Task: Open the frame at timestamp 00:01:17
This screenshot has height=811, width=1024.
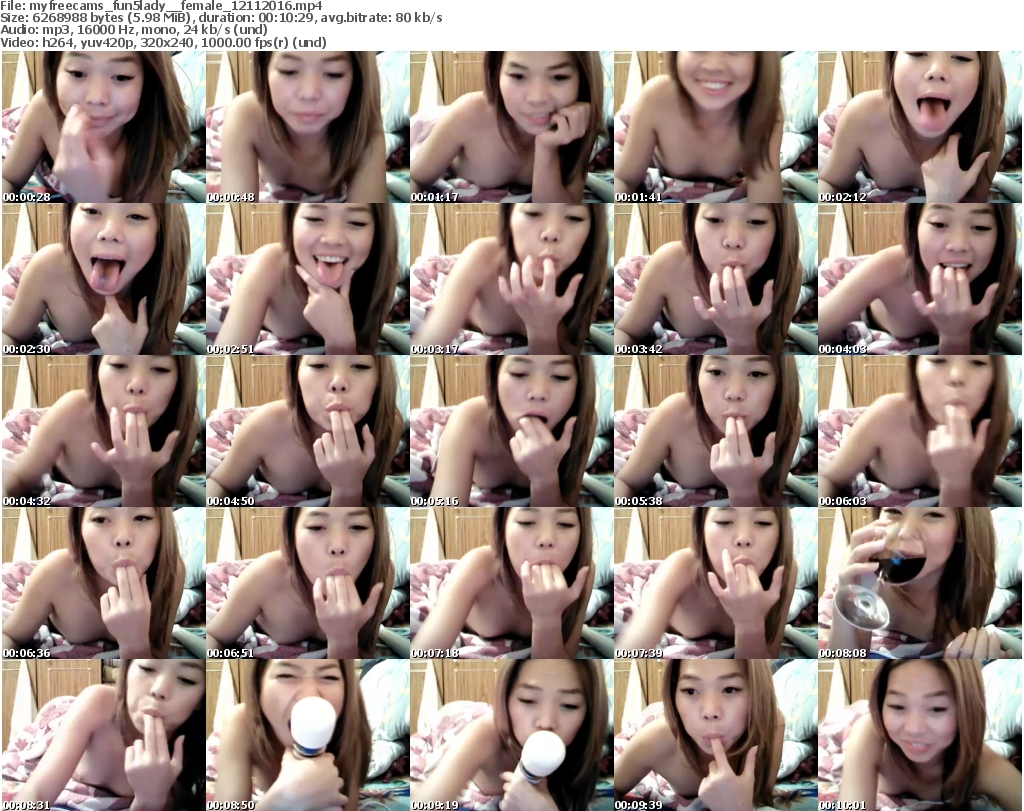Action: tap(511, 127)
